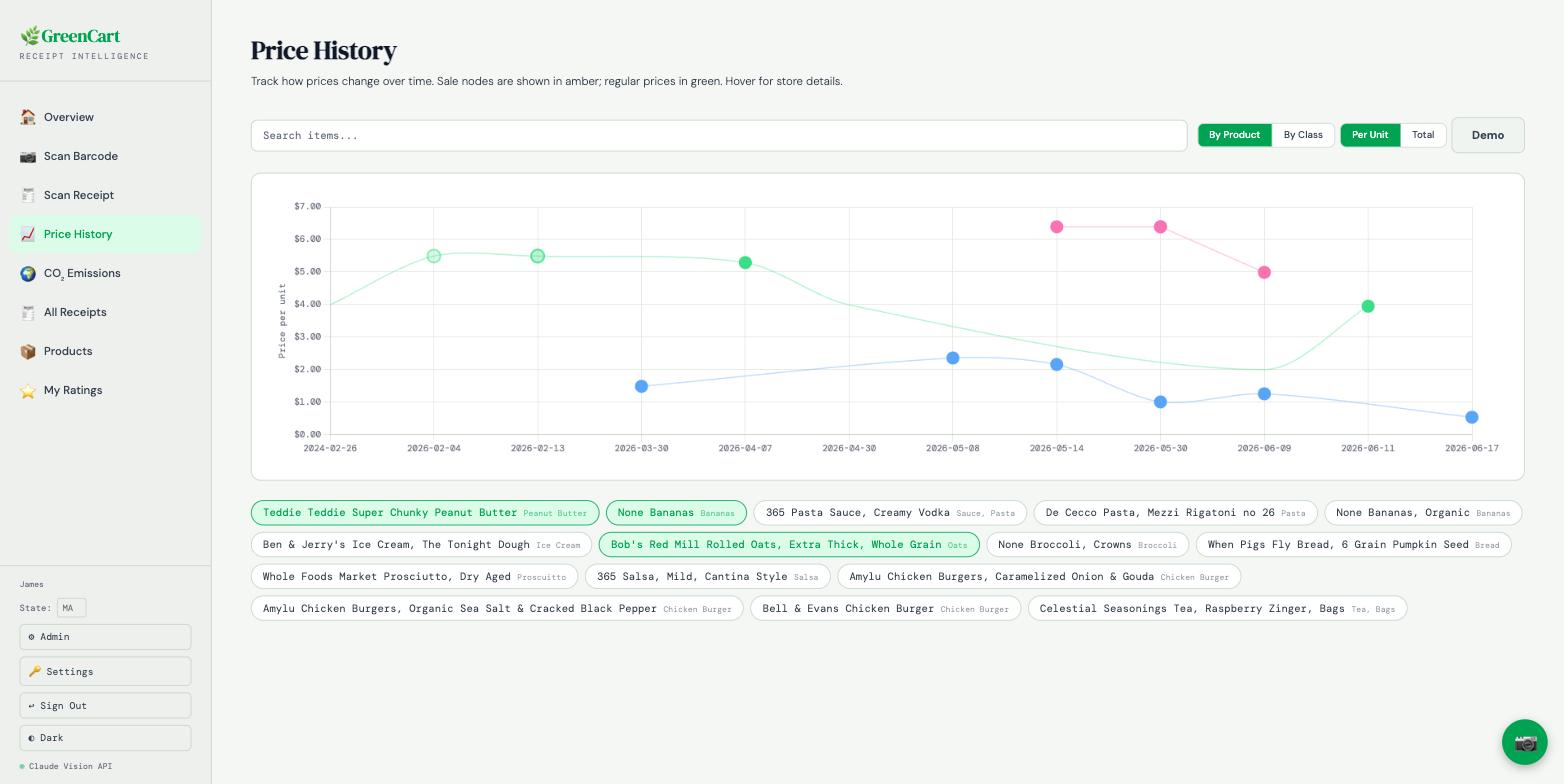Click the CO2 Emissions globe icon
Screen dimensions: 1564x784
pyautogui.click(x=28, y=273)
